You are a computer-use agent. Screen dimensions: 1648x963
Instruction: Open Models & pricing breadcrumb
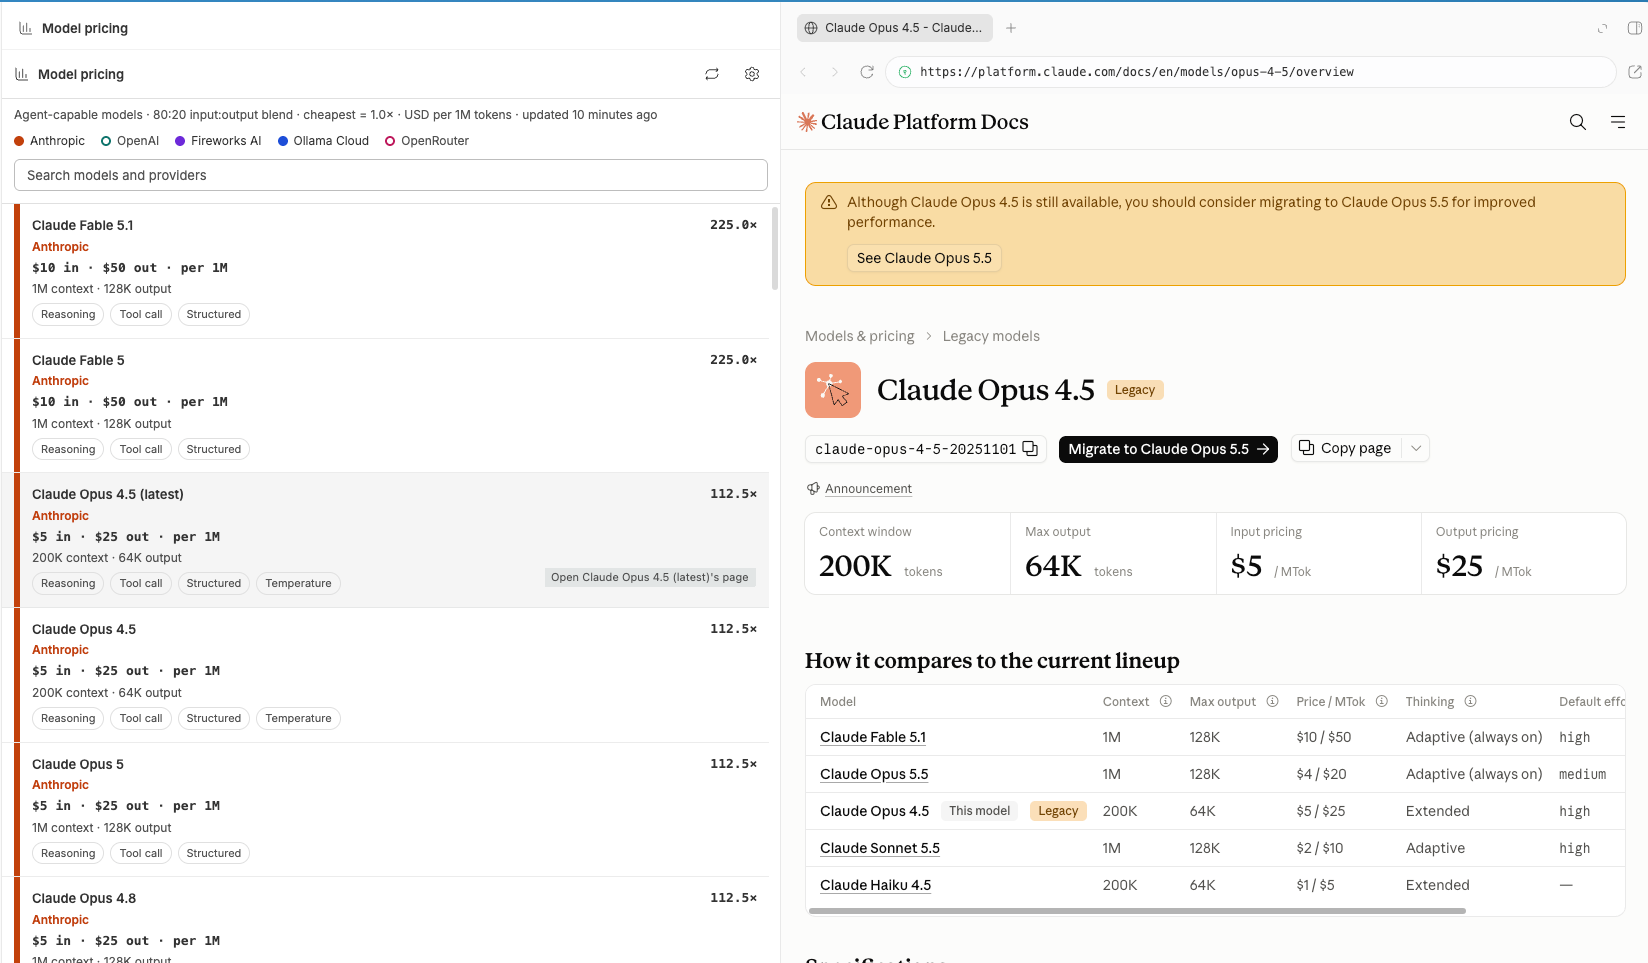coord(860,336)
